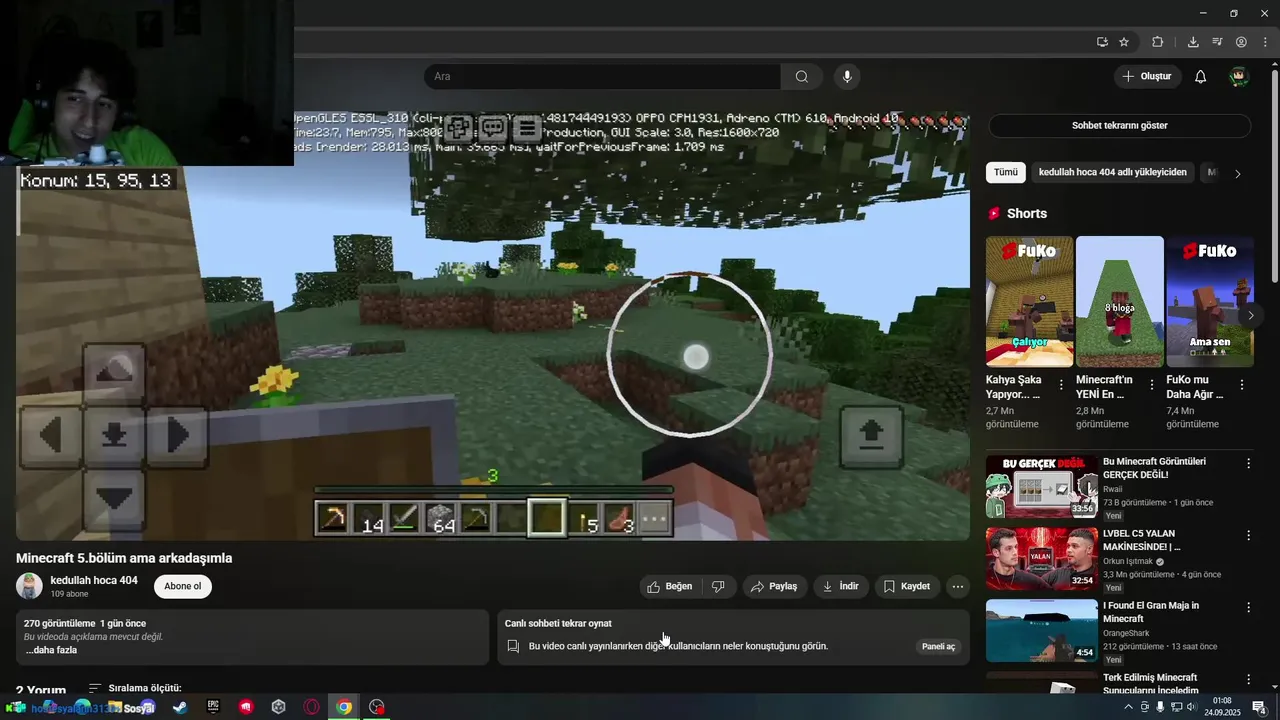Screen dimensions: 1280x720
Task: Open the Kahya Şaka Yapıyor short thumbnail
Action: [x=1029, y=302]
